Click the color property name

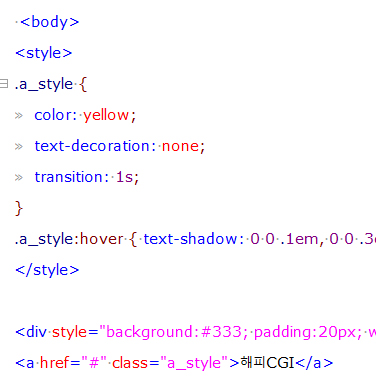(x=53, y=115)
